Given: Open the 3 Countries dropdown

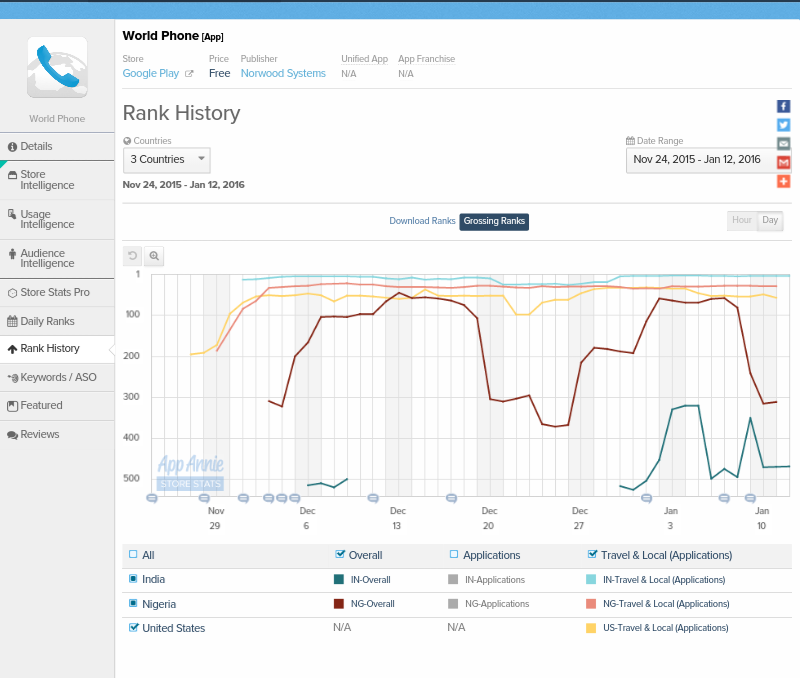Looking at the screenshot, I should (166, 159).
